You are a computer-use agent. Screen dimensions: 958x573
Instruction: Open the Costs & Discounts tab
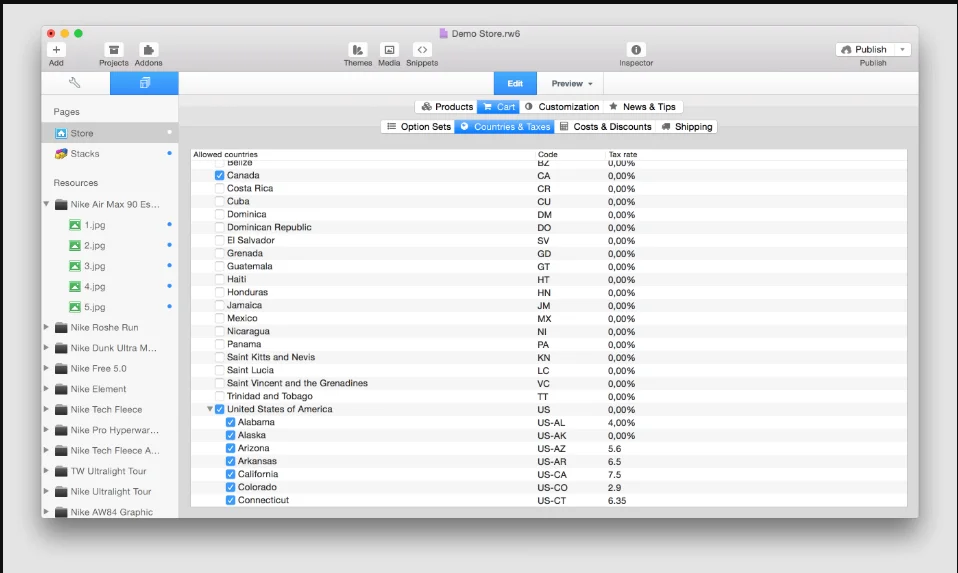coord(605,126)
